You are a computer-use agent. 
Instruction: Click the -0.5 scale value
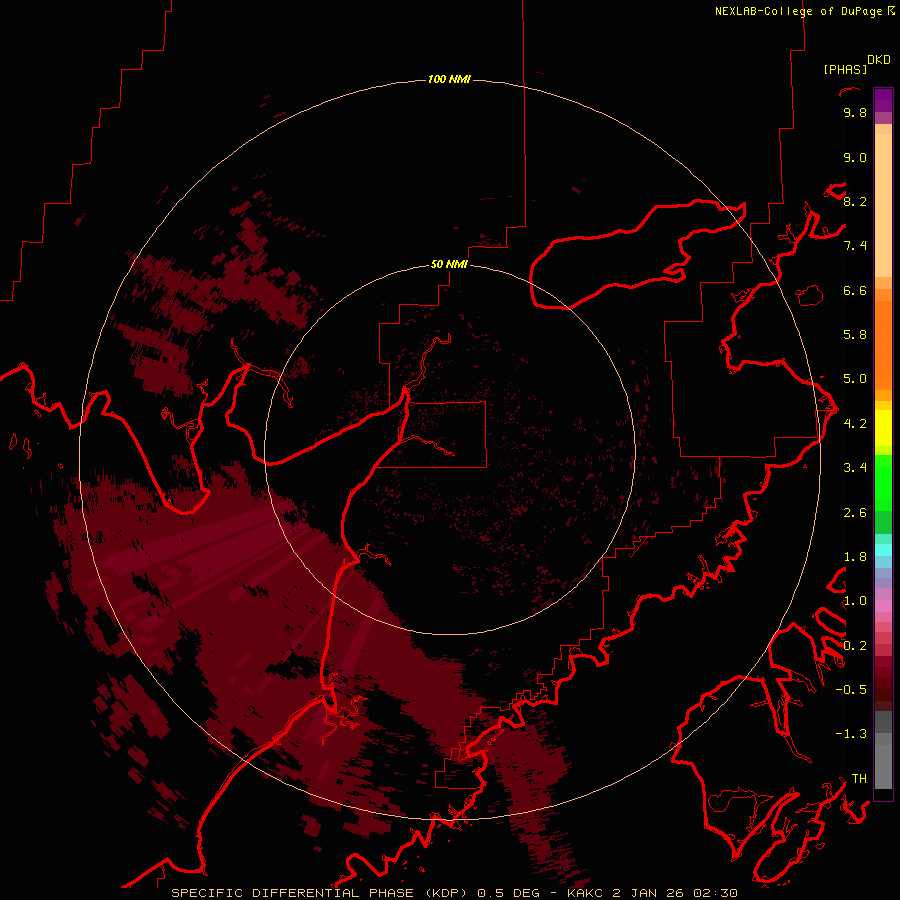coord(851,690)
